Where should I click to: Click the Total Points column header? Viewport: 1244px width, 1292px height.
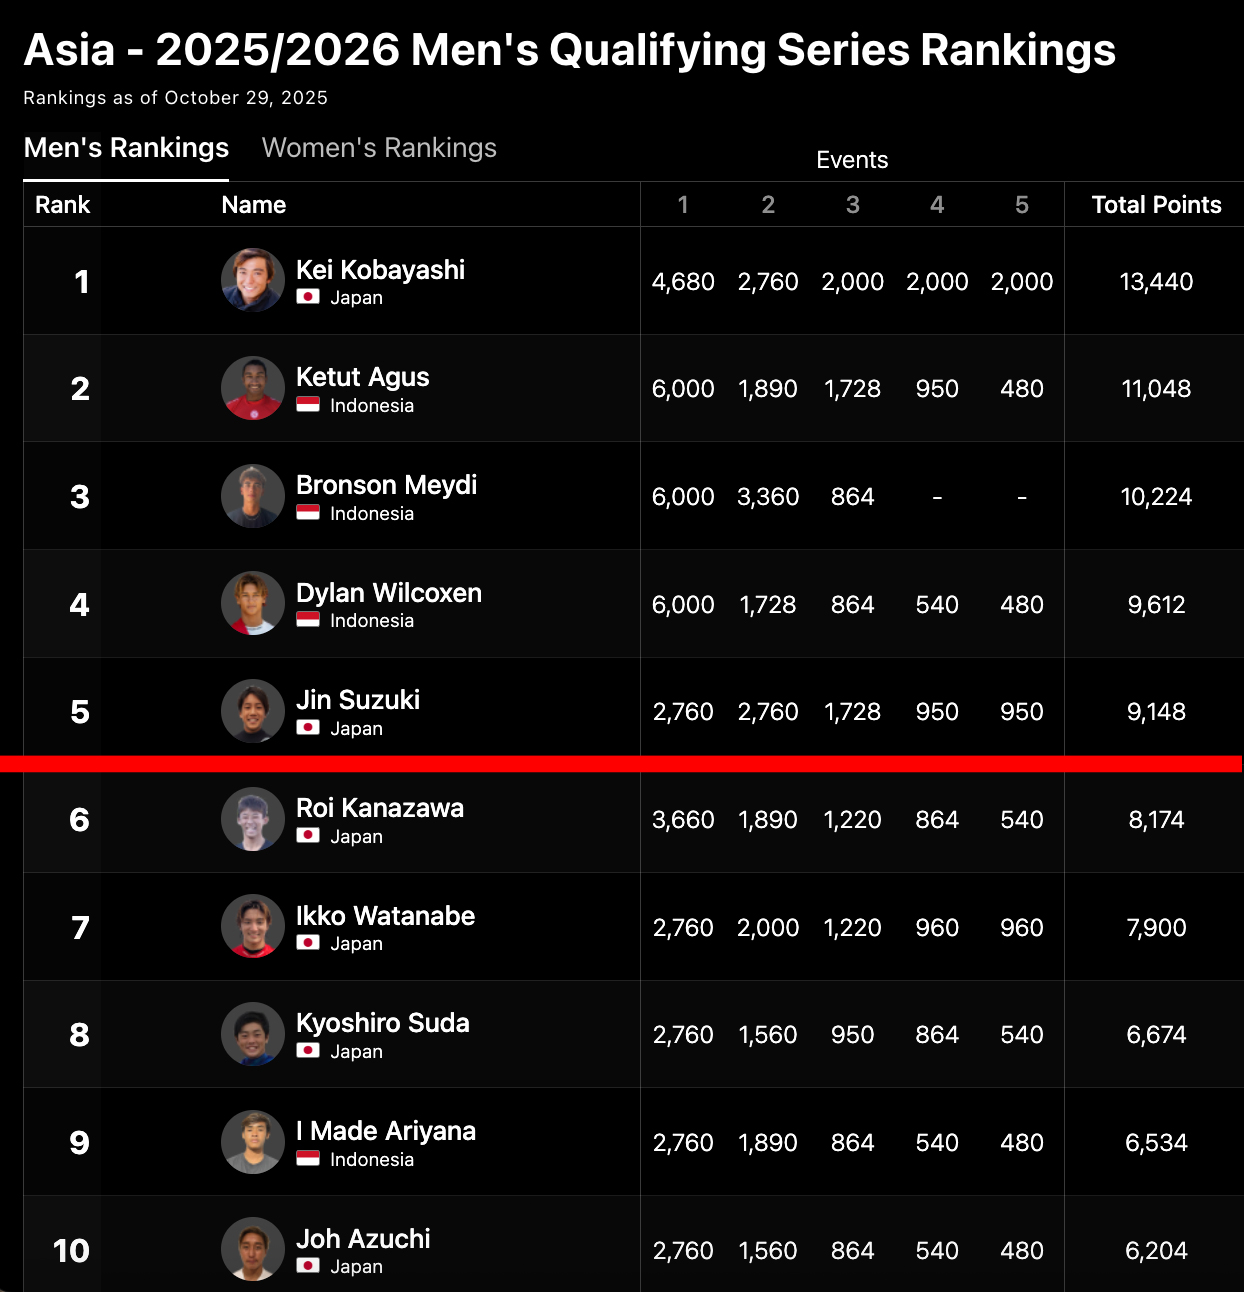click(1156, 205)
